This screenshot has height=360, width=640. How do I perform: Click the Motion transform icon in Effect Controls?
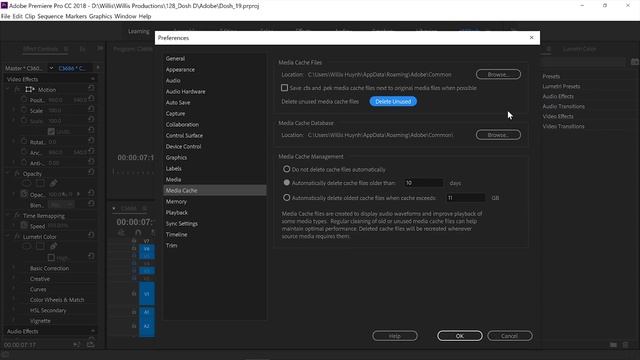click(30, 89)
